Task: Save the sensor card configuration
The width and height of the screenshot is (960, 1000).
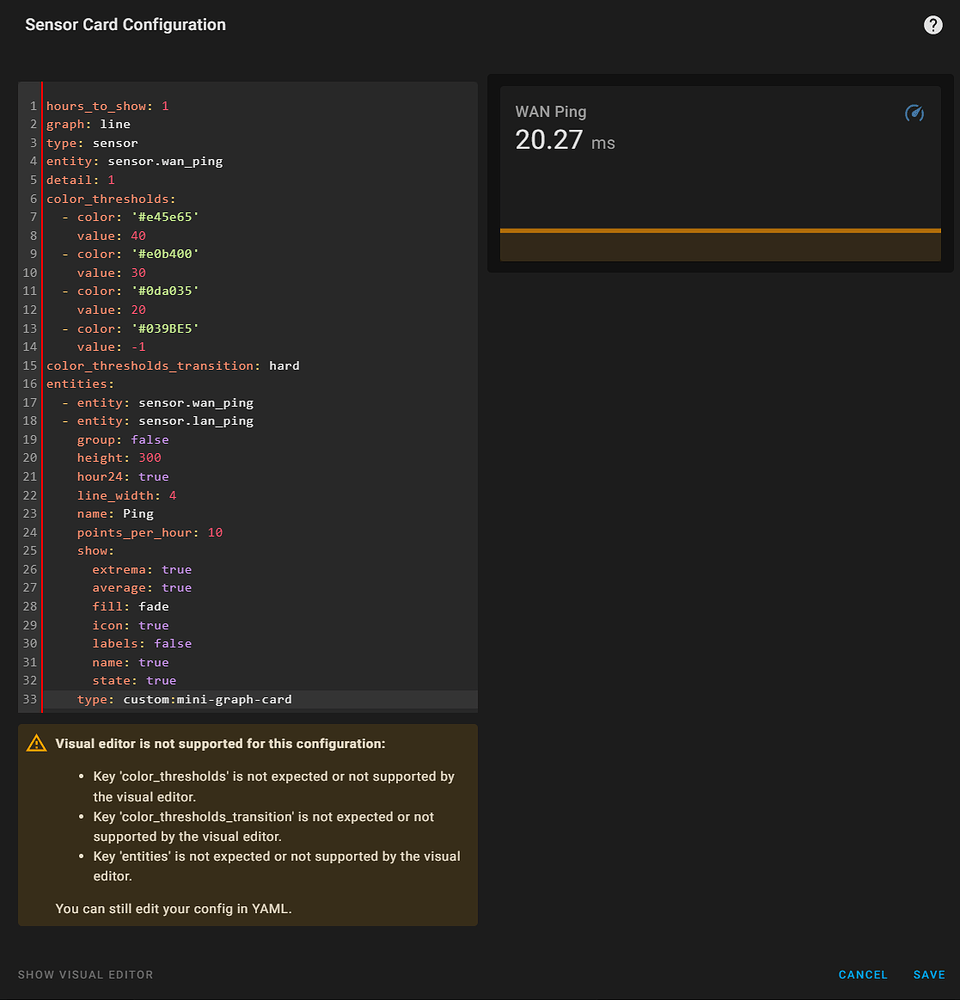Action: point(929,974)
